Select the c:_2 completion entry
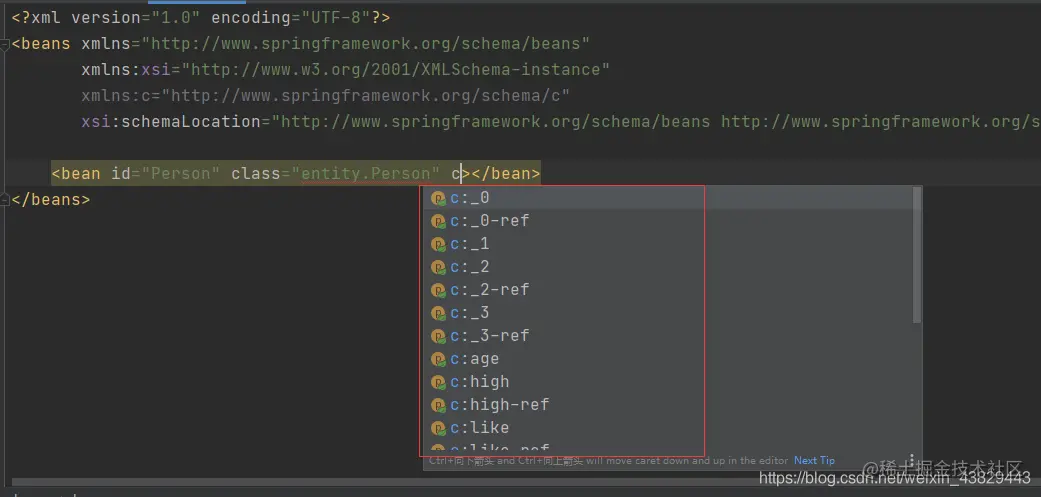1041x497 pixels. click(x=669, y=267)
